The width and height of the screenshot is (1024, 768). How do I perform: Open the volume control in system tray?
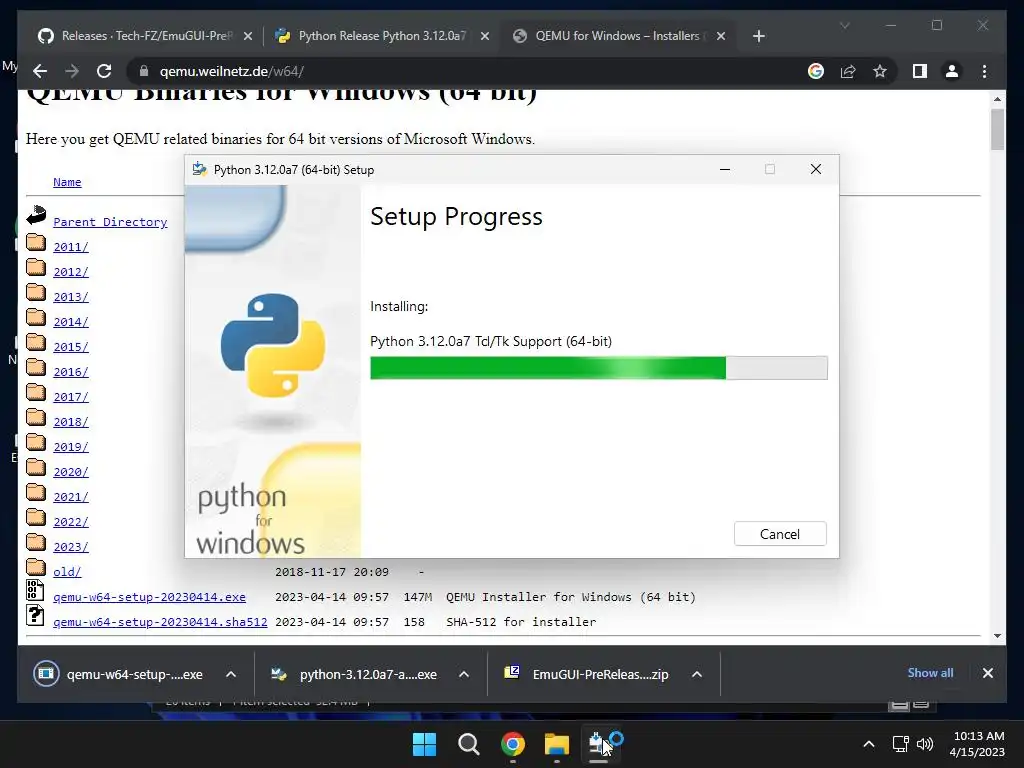coord(925,744)
